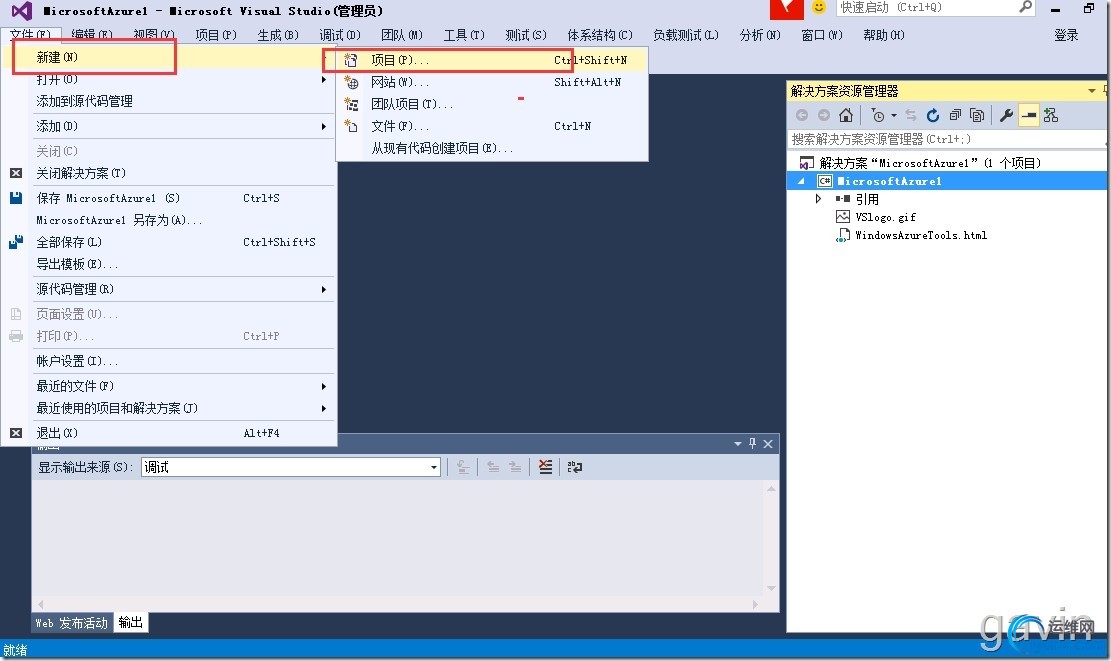
Task: Choose 文件(F)... in the New submenu
Action: tap(492, 126)
